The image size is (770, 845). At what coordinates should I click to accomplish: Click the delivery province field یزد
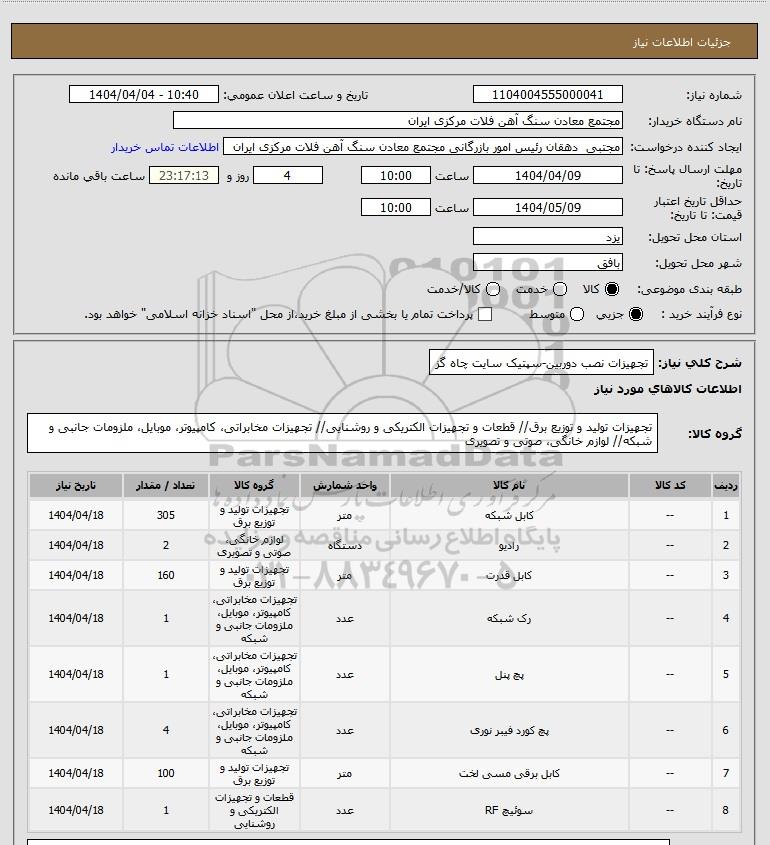click(547, 237)
